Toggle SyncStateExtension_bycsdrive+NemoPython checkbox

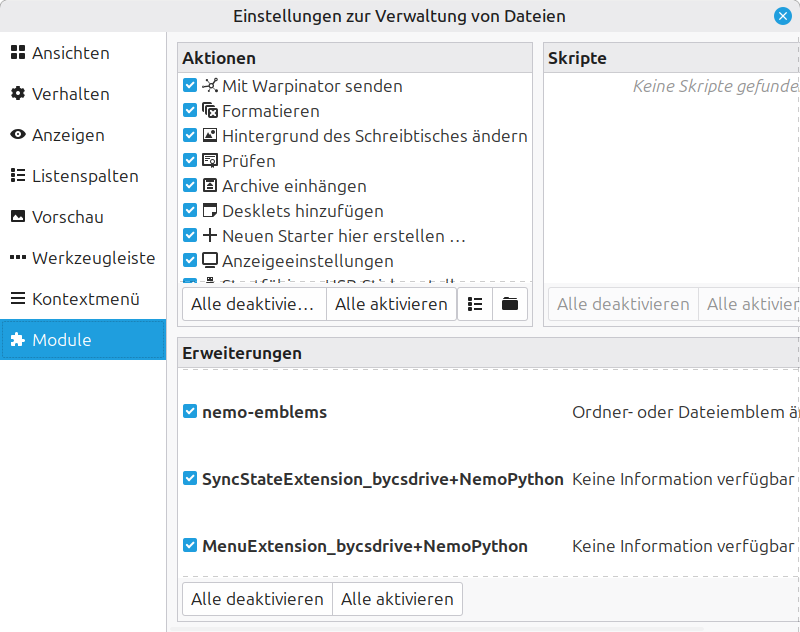(x=190, y=479)
